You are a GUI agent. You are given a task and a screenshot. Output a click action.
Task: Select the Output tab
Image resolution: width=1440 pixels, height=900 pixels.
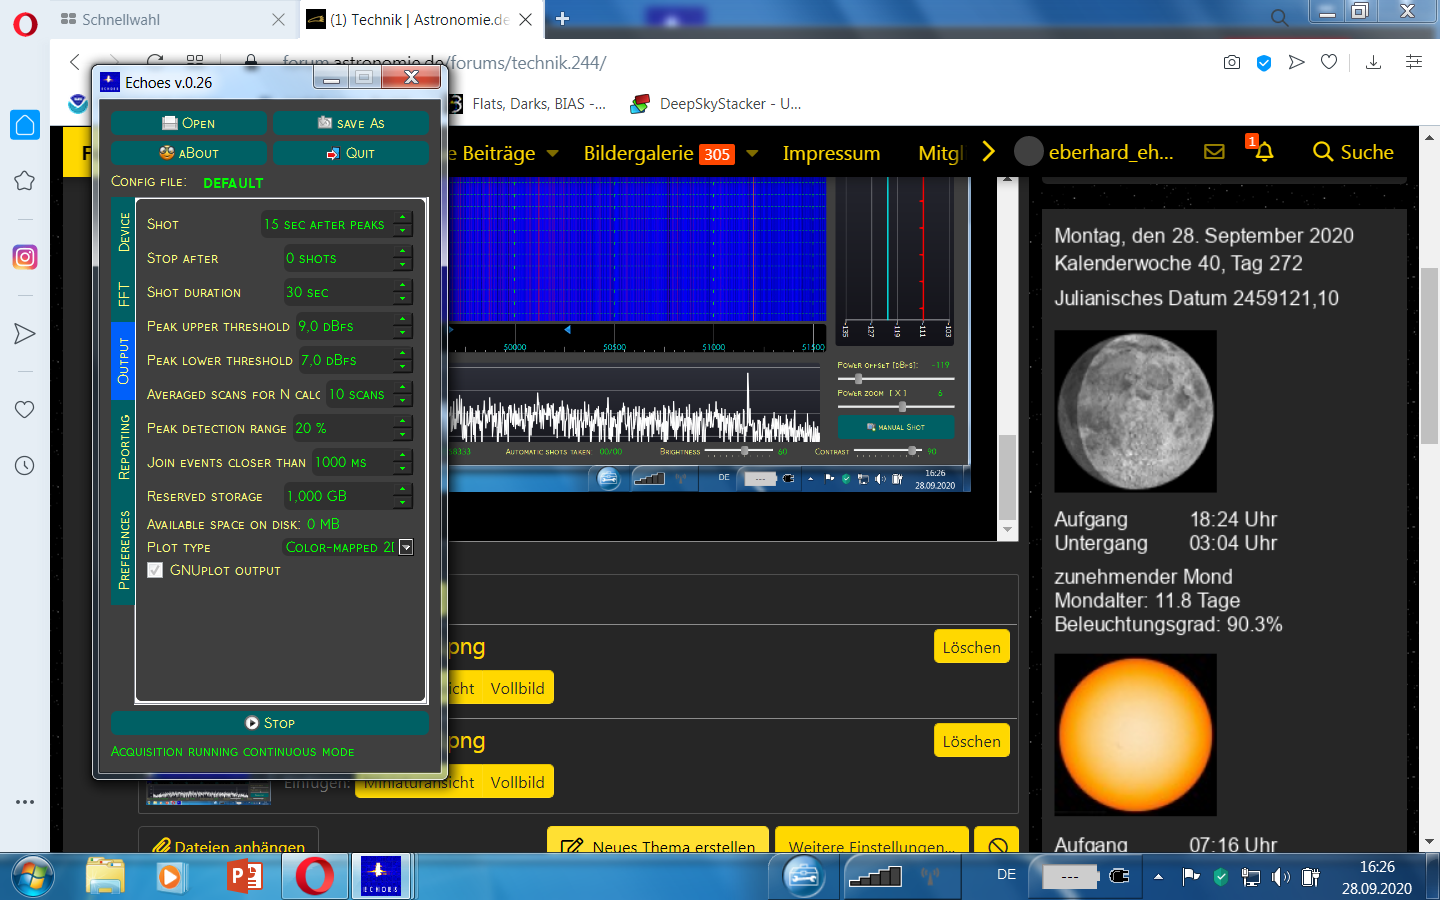coord(123,361)
